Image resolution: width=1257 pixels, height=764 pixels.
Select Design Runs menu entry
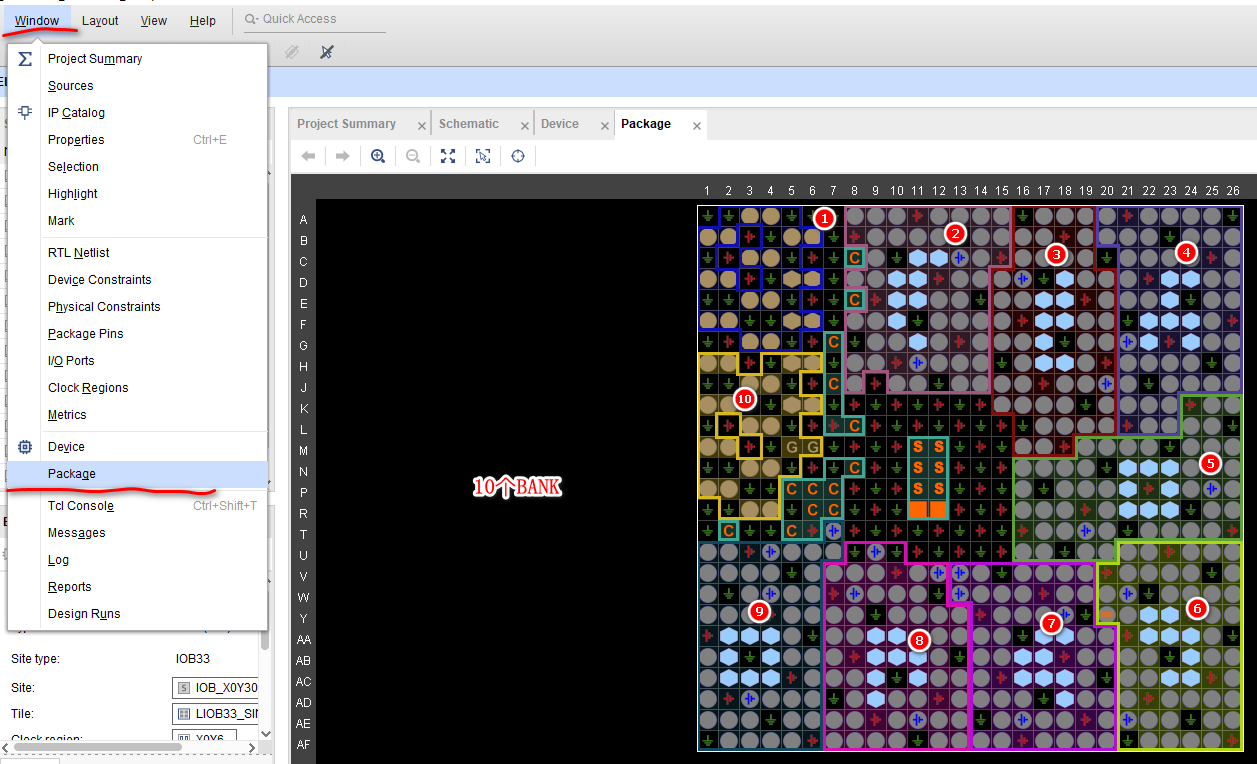tap(137, 614)
